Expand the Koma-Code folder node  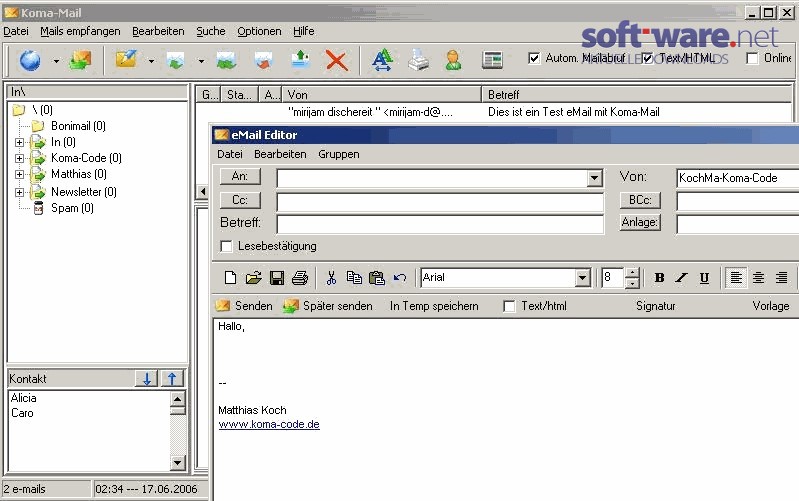pyautogui.click(x=19, y=158)
